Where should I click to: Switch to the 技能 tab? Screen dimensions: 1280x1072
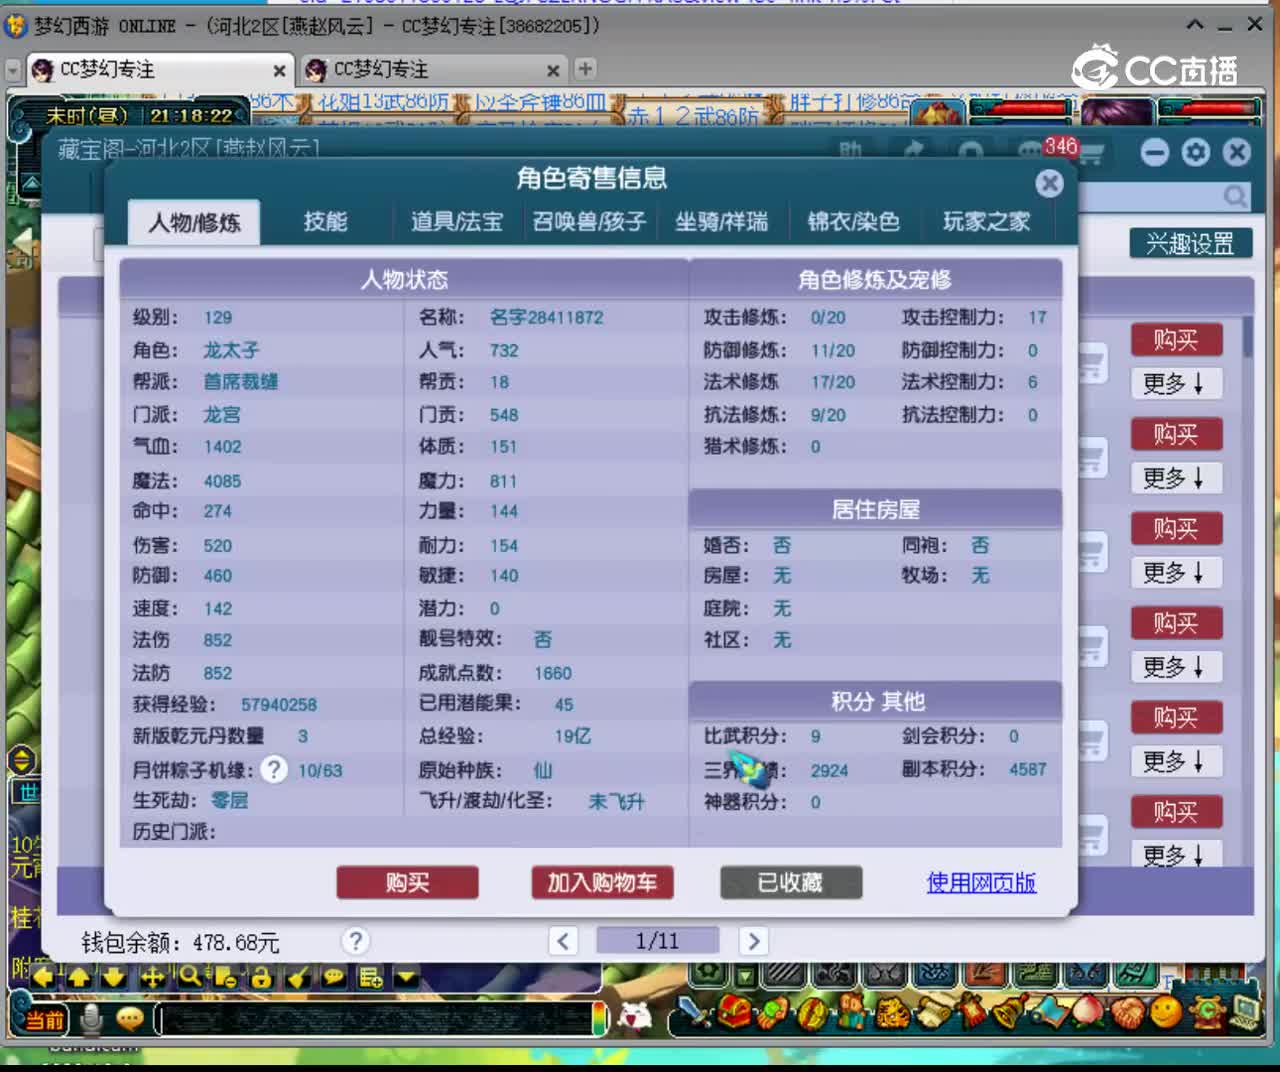326,221
